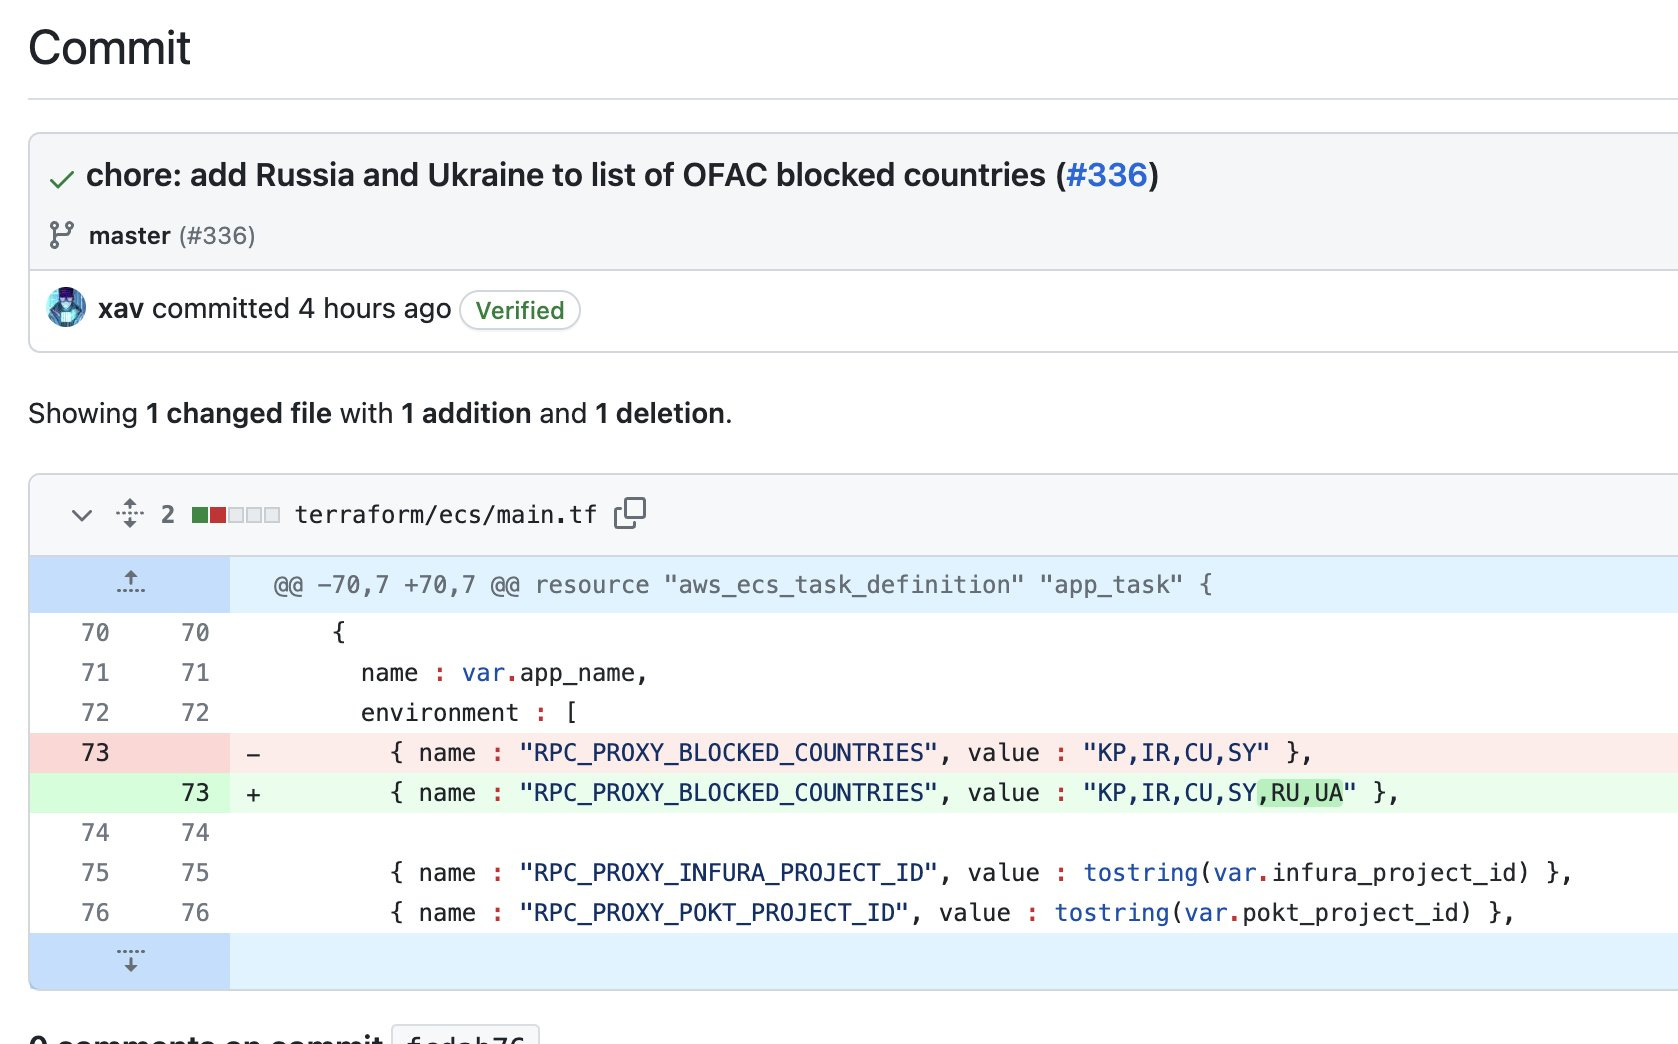Click "KP,IR,CU,SY" value on removed line
Image resolution: width=1678 pixels, height=1044 pixels.
pyautogui.click(x=1176, y=753)
